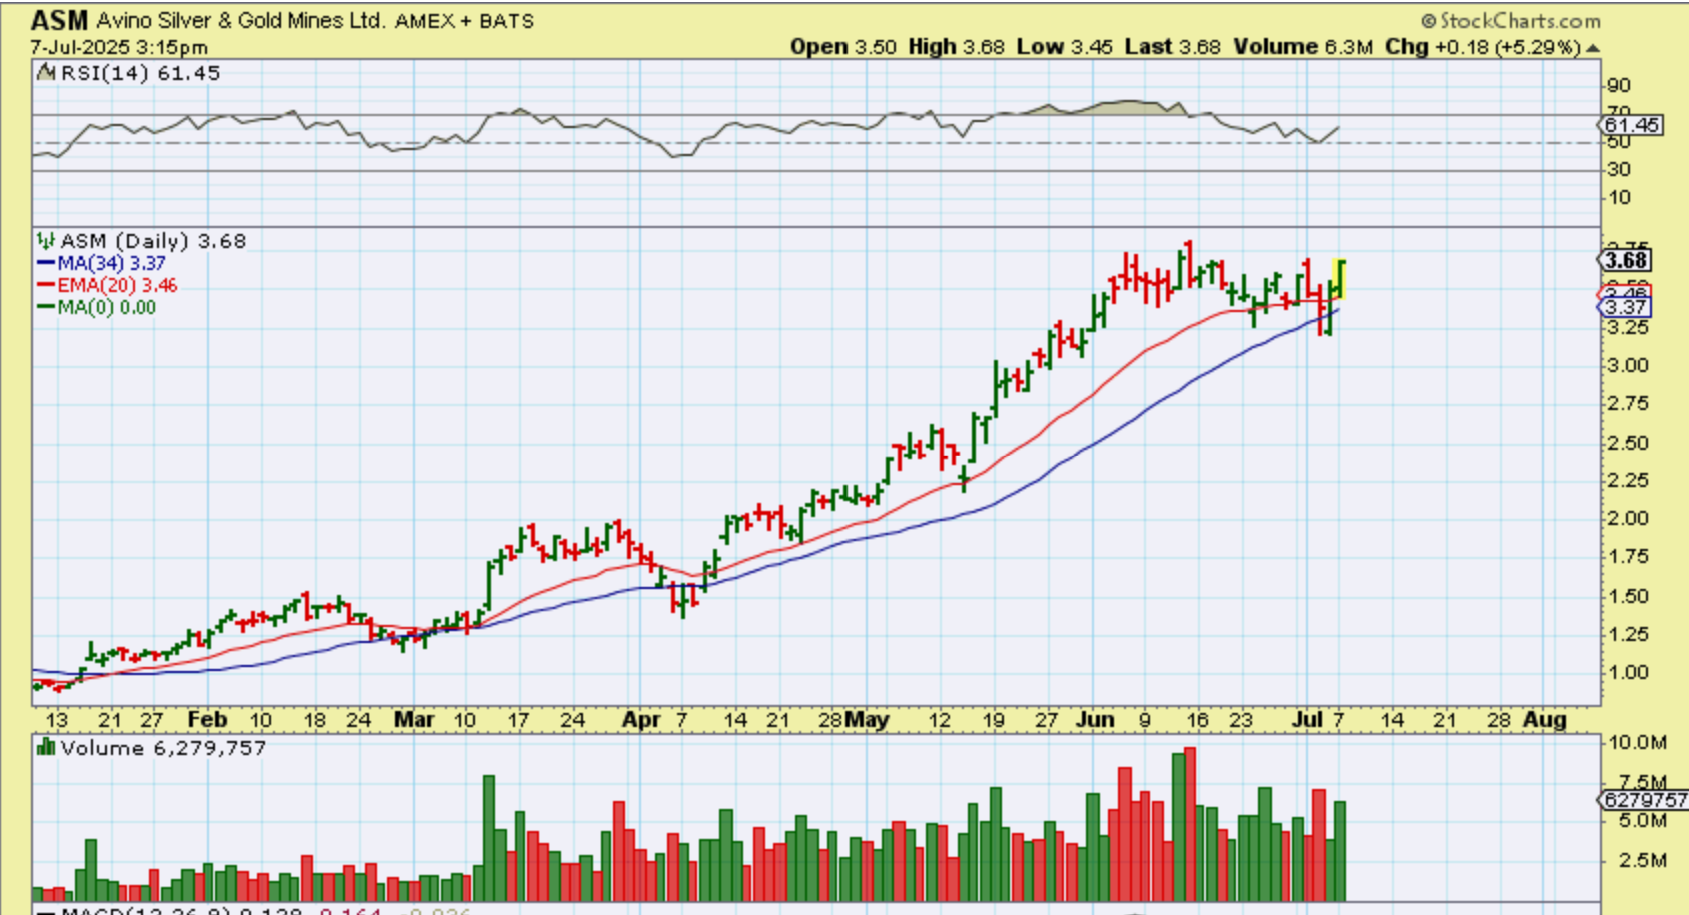Click the RSI indicator icon beside RSI(14)

(46, 73)
